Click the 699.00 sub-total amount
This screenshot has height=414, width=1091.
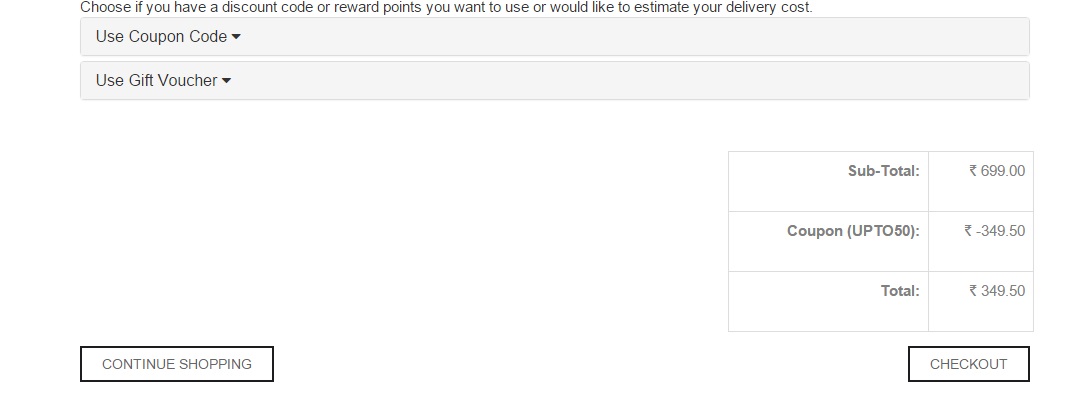pos(1003,171)
